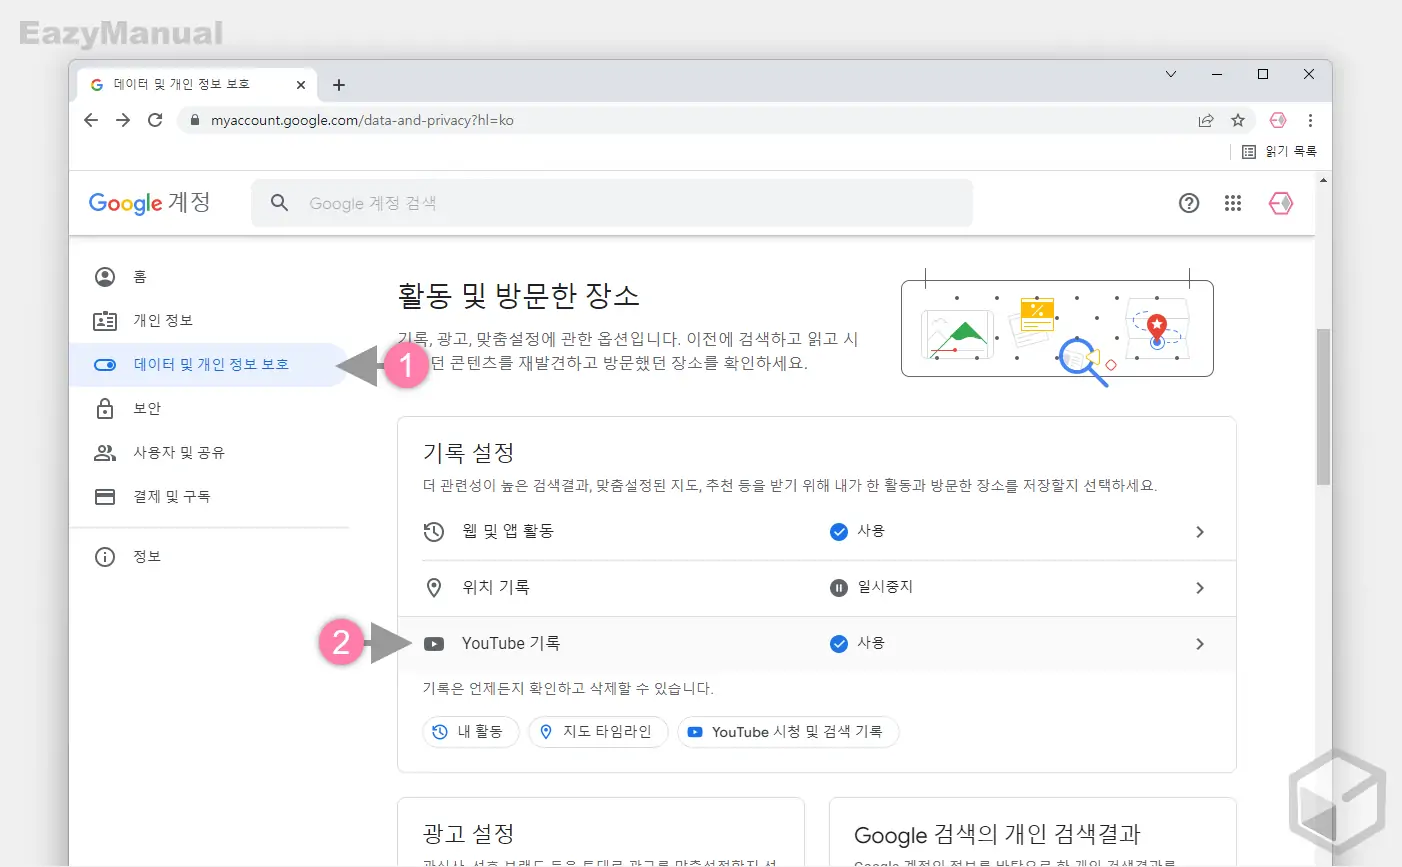Open 보안 in sidebar
The height and width of the screenshot is (867, 1402).
tap(207, 409)
